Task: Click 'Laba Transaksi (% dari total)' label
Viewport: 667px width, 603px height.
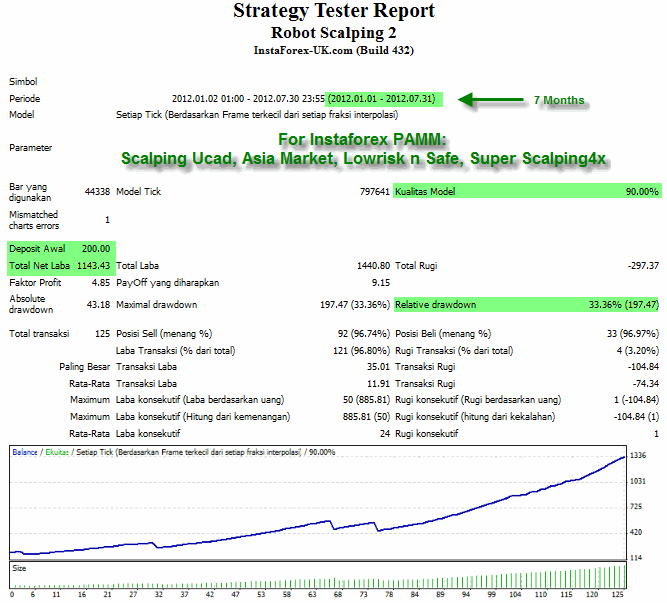Action: 176,351
